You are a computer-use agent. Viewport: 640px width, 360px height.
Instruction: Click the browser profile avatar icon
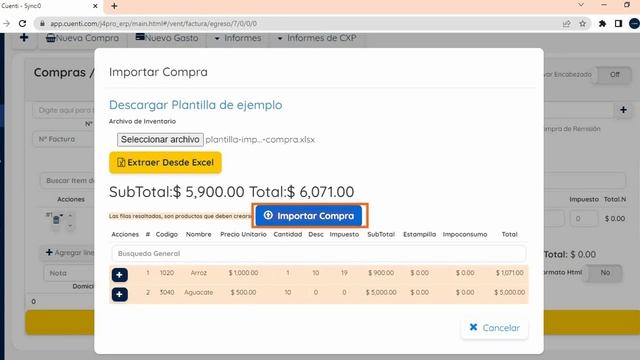click(635, 24)
